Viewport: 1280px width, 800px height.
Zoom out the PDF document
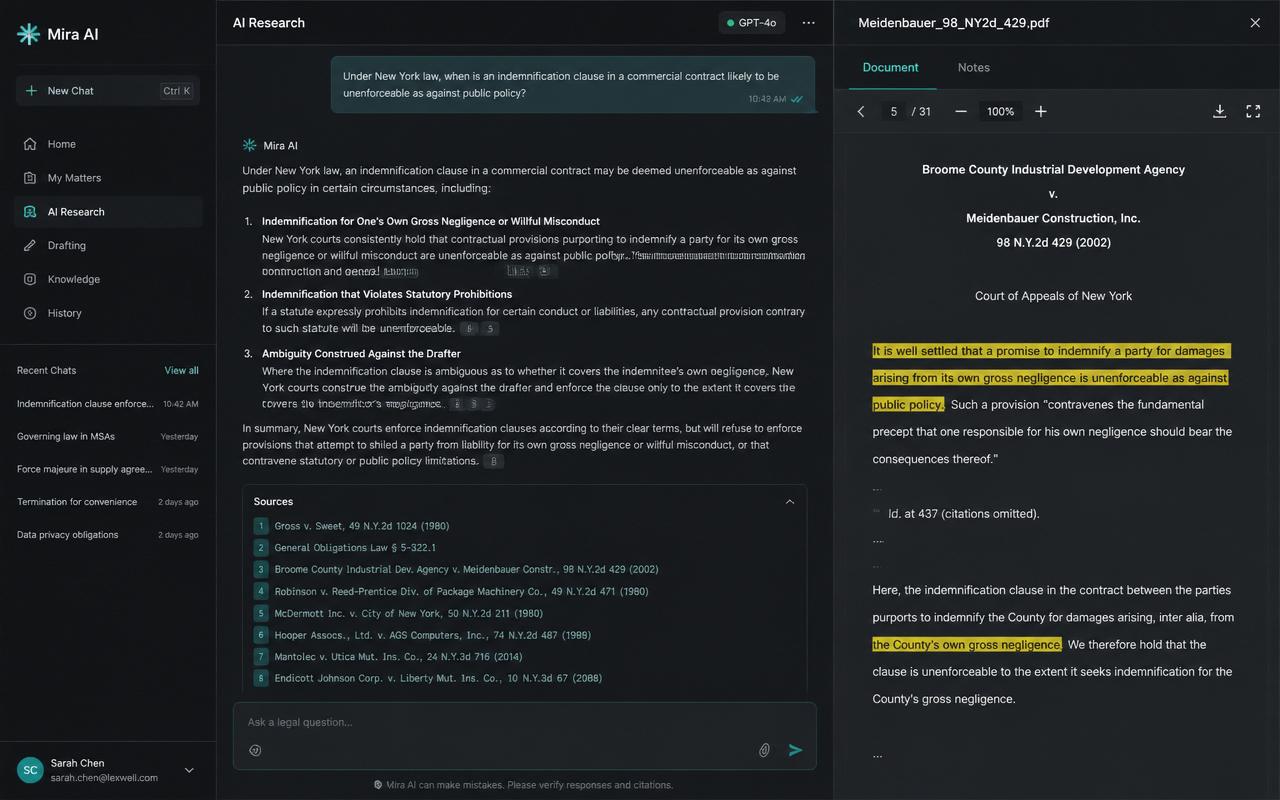coord(961,112)
